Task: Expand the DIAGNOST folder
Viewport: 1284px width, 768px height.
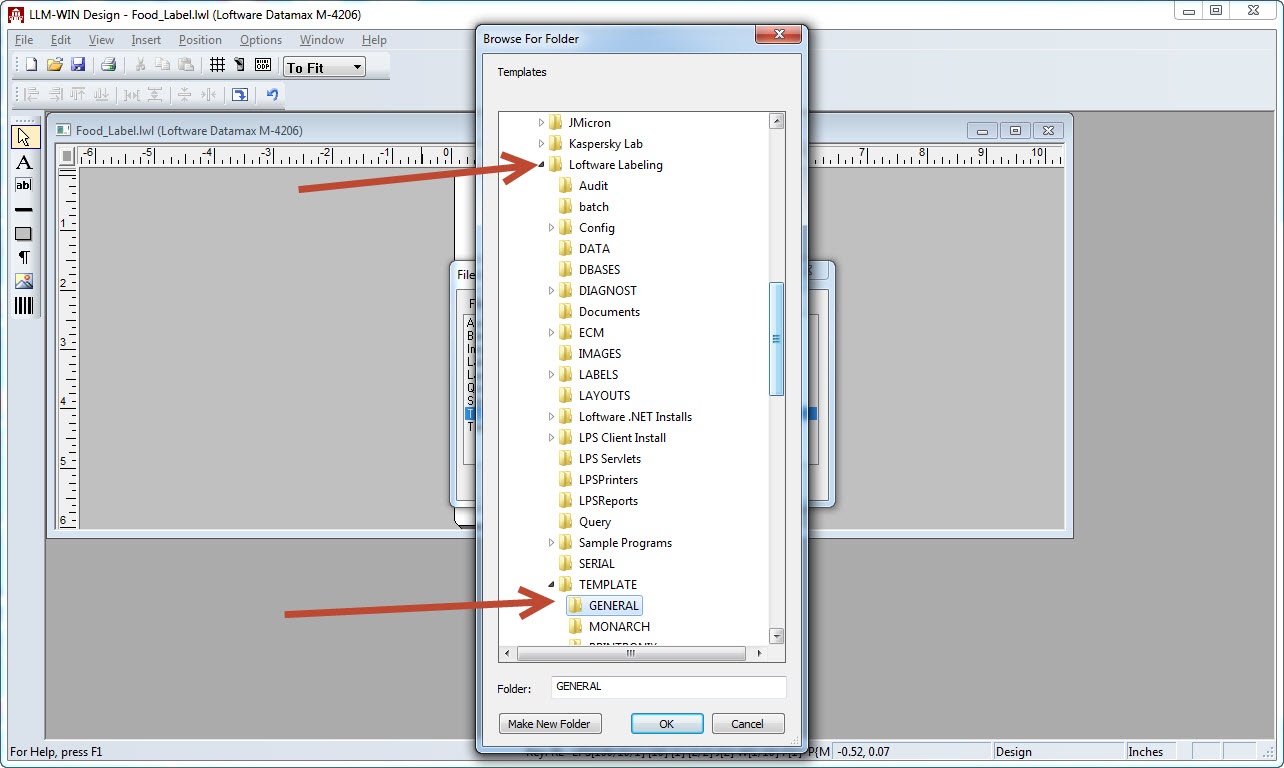Action: 552,291
